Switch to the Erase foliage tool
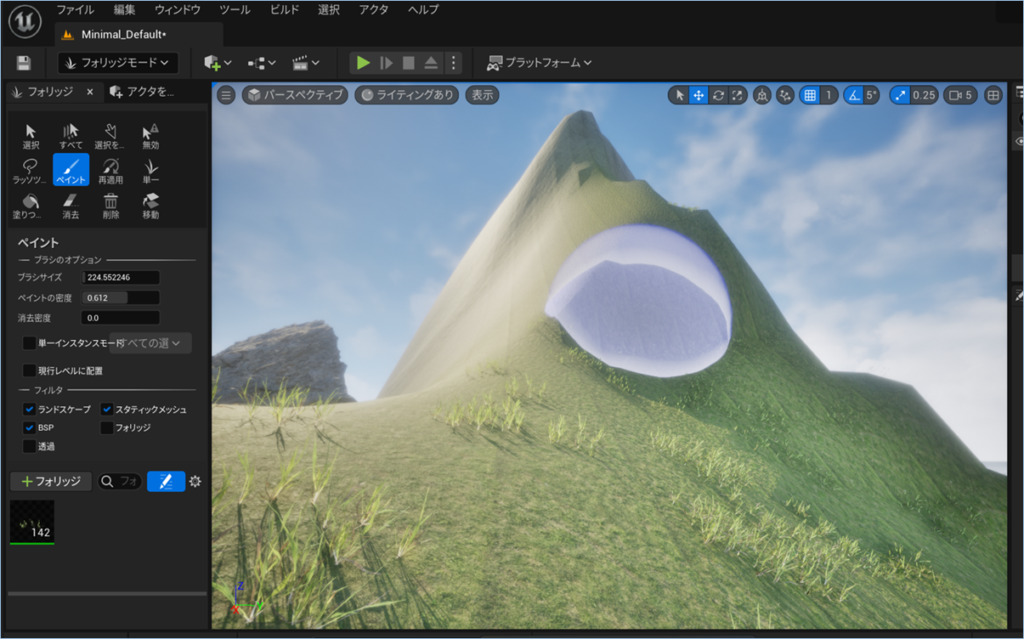Image resolution: width=1024 pixels, height=639 pixels. point(70,203)
